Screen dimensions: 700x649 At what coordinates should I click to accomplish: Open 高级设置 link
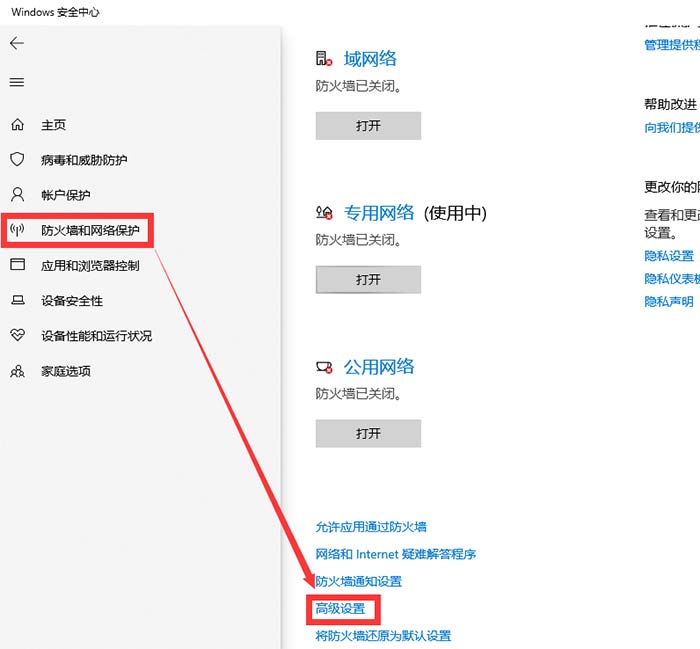pyautogui.click(x=340, y=608)
